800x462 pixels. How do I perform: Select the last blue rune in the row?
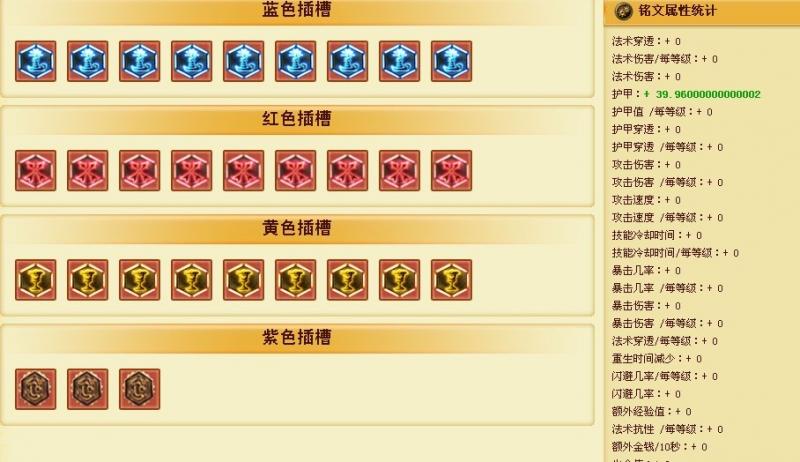pos(452,61)
